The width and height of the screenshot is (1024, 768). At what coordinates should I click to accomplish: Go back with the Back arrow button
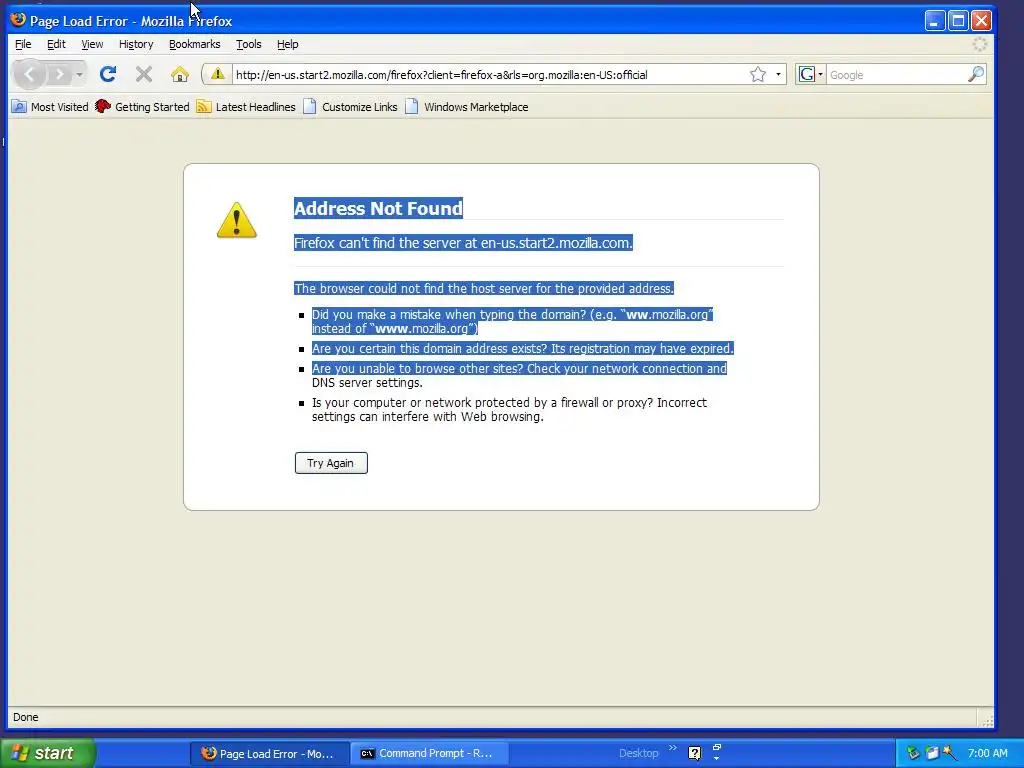[29, 74]
